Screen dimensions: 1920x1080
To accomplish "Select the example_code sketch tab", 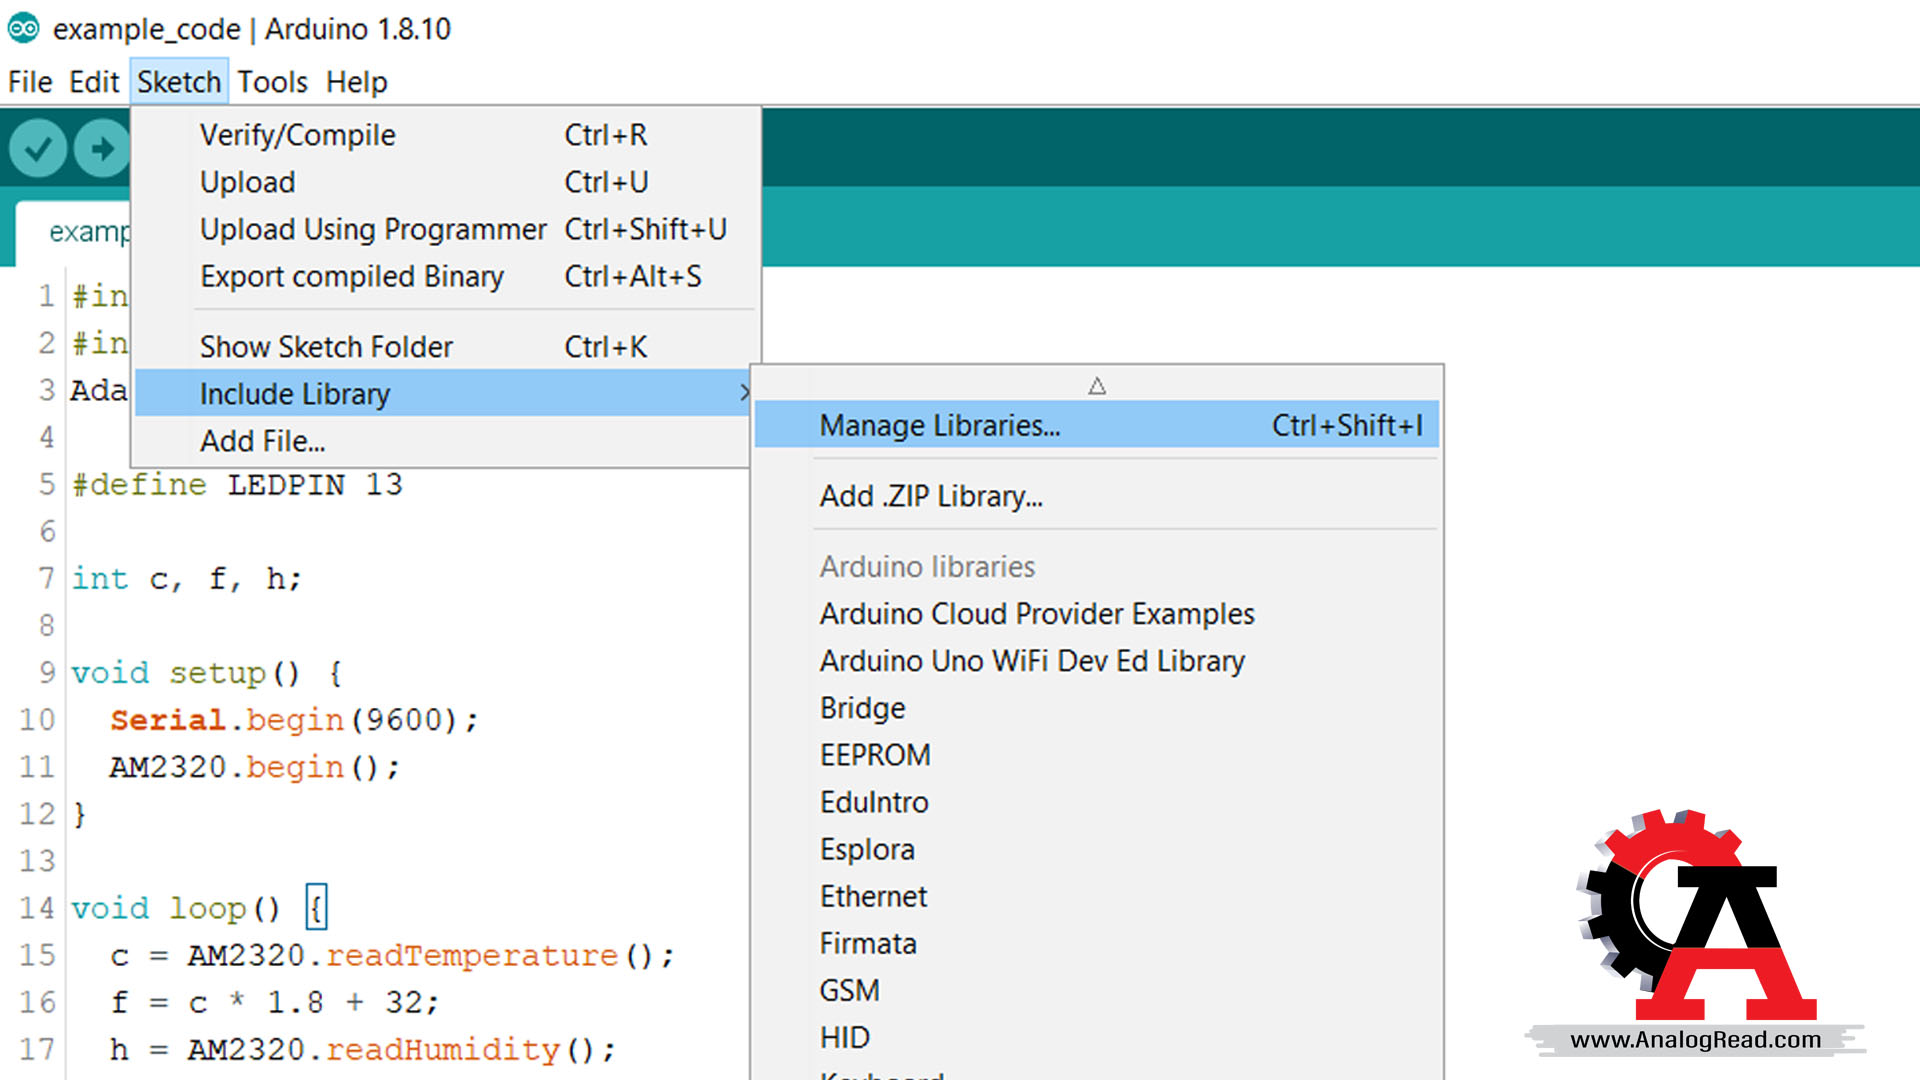I will 74,232.
